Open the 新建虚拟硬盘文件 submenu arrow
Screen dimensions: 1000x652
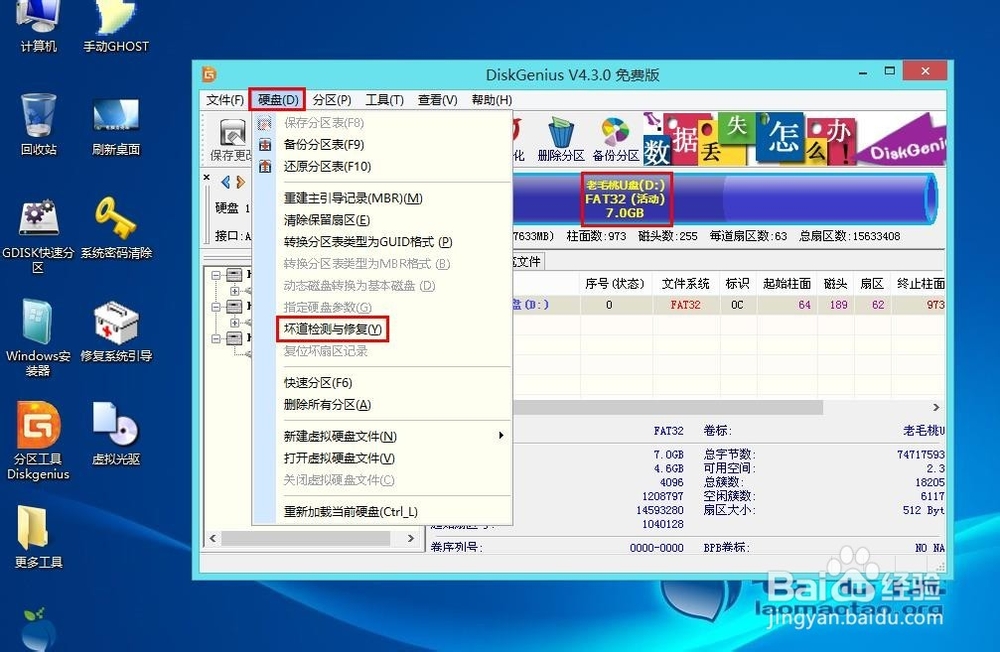pyautogui.click(x=501, y=436)
